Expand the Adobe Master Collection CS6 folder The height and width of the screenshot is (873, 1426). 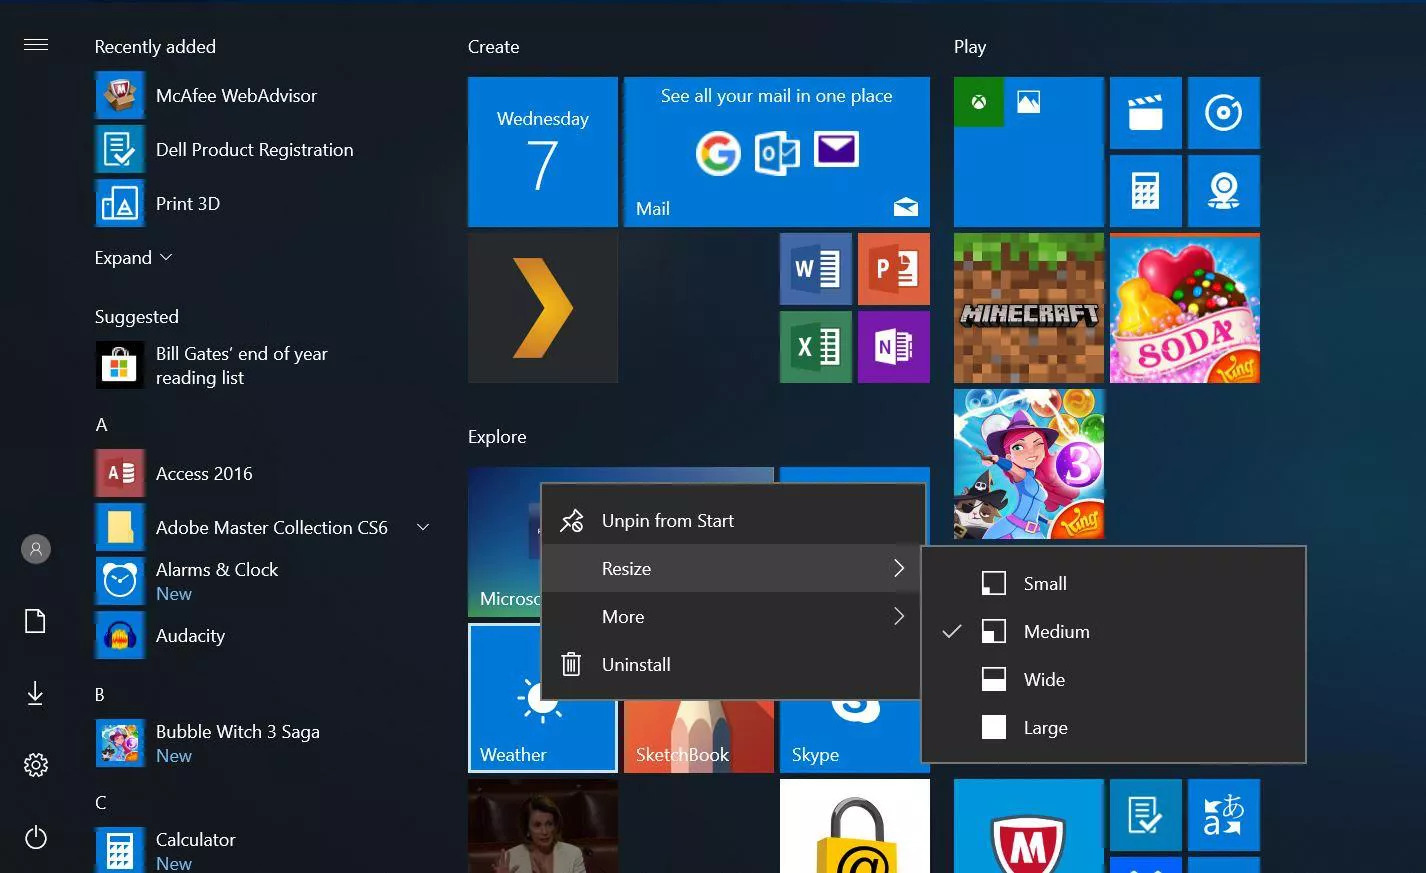point(423,527)
